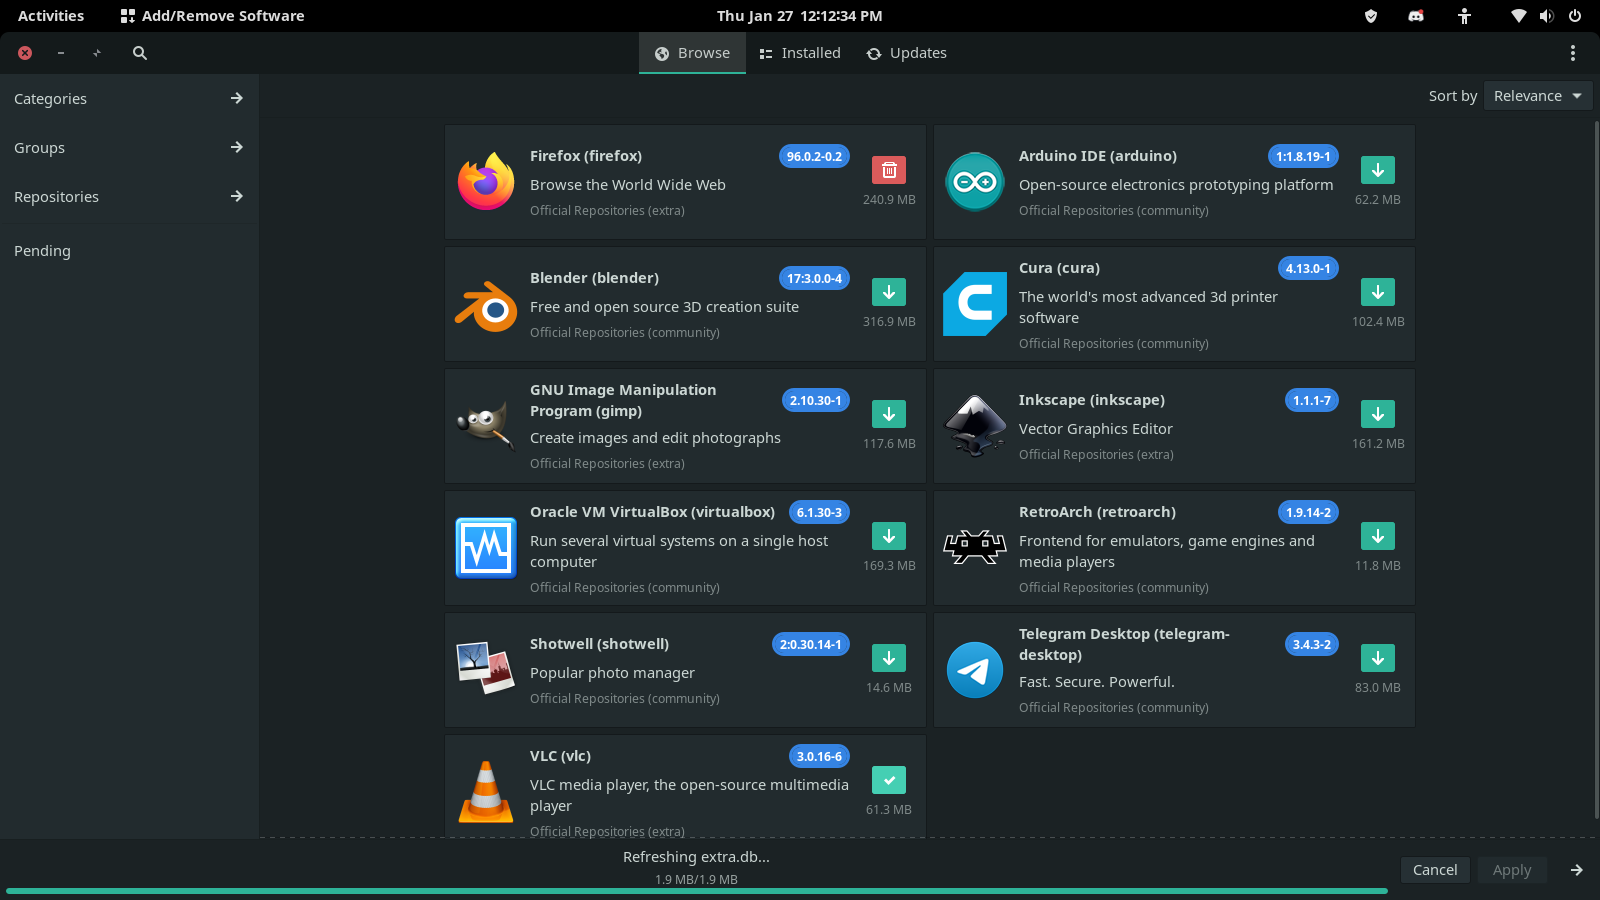Click the VLC cone icon
The image size is (1600, 900).
coord(486,791)
